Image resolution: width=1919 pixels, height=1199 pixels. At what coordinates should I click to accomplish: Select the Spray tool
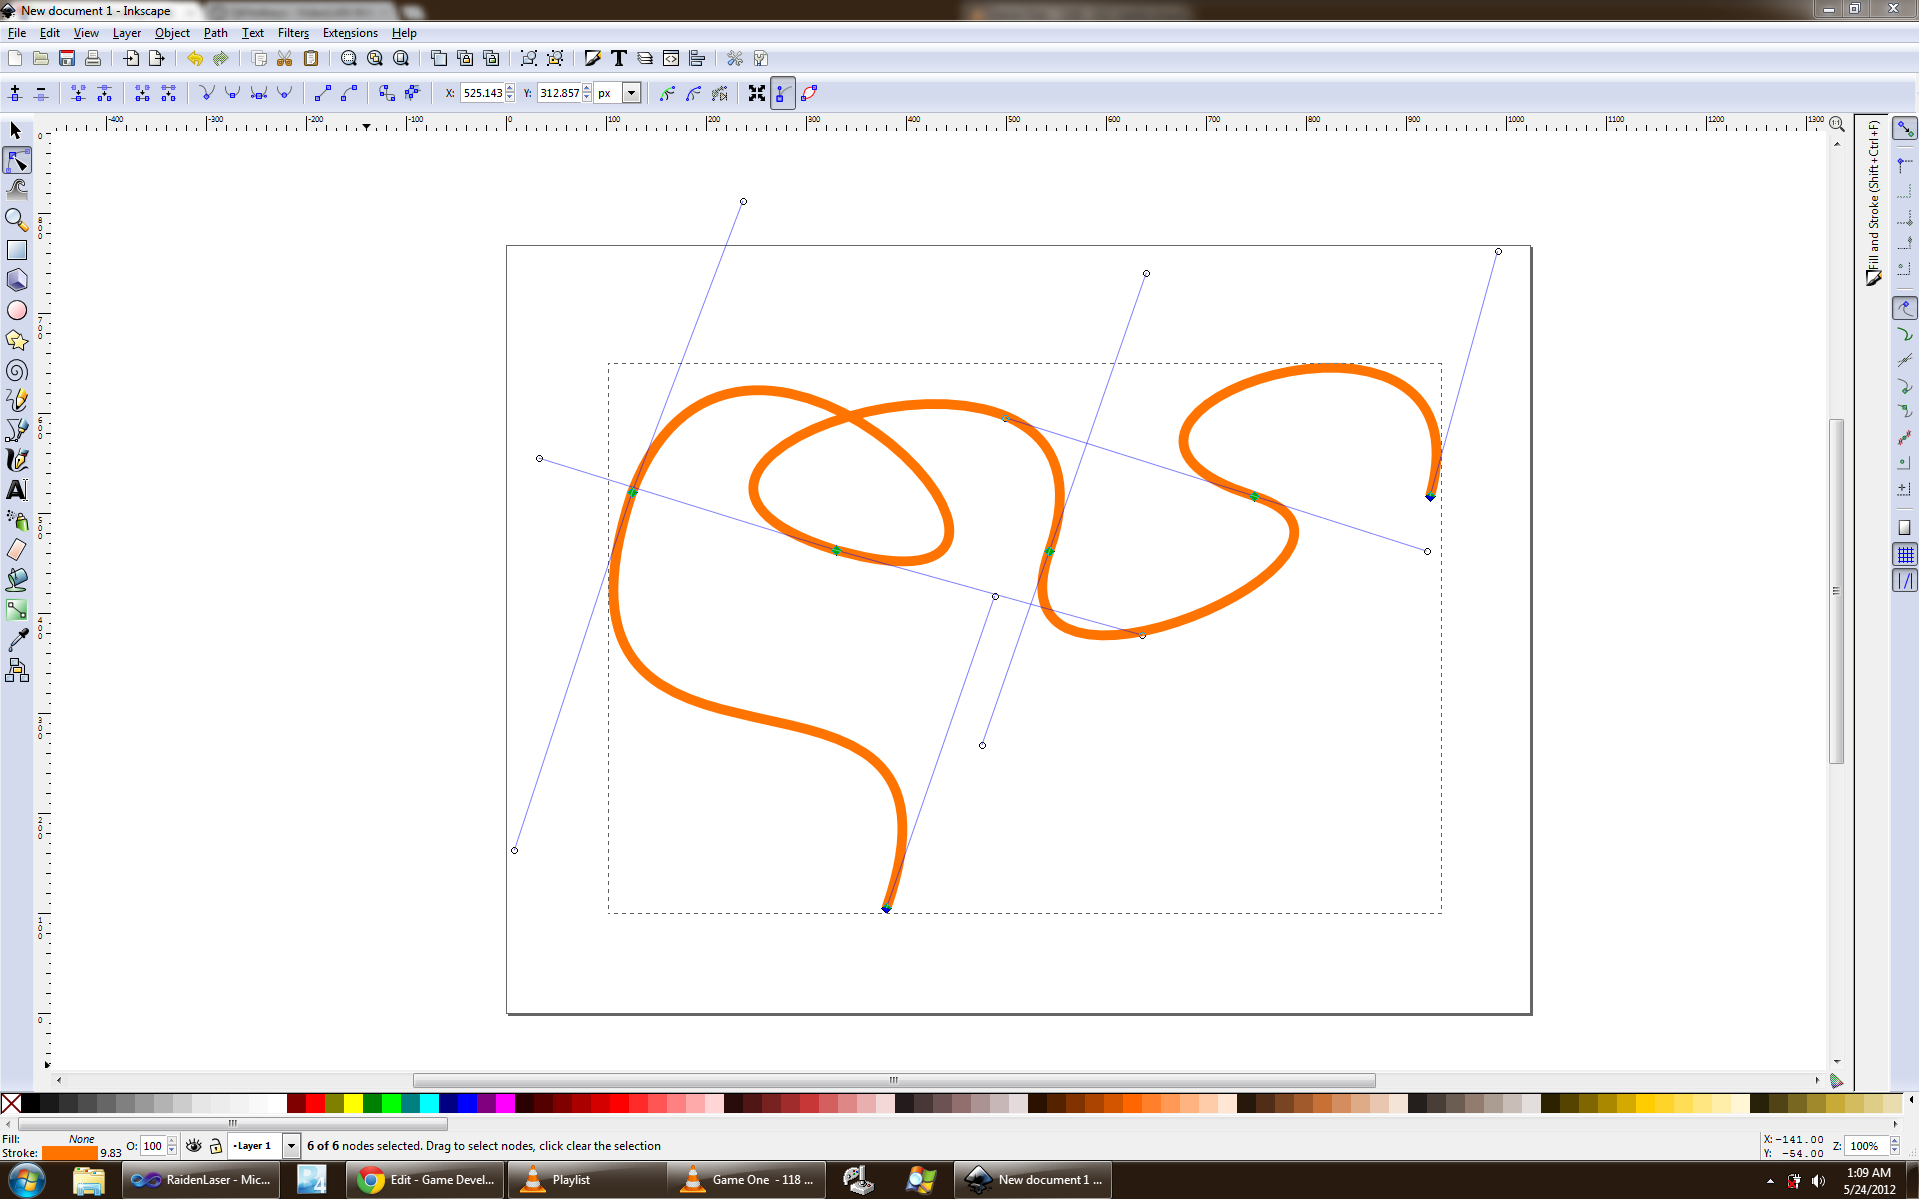(x=16, y=520)
